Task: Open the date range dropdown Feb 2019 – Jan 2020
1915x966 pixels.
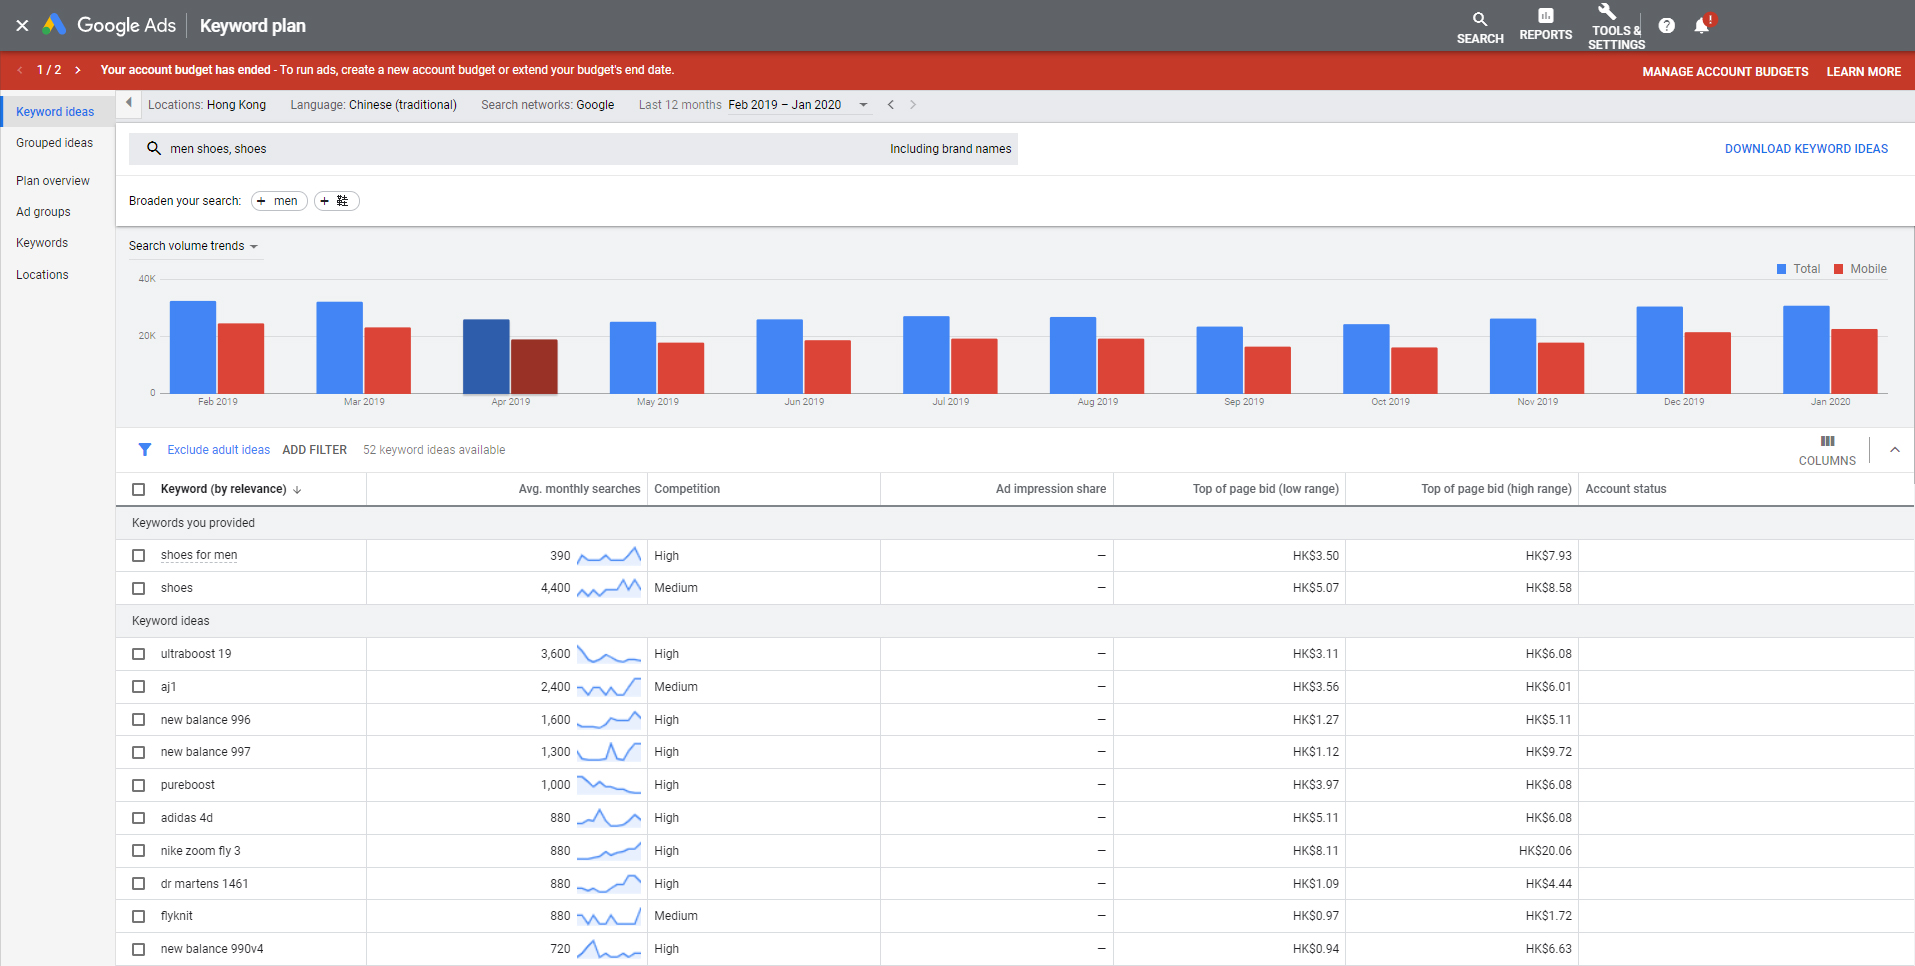Action: (798, 104)
